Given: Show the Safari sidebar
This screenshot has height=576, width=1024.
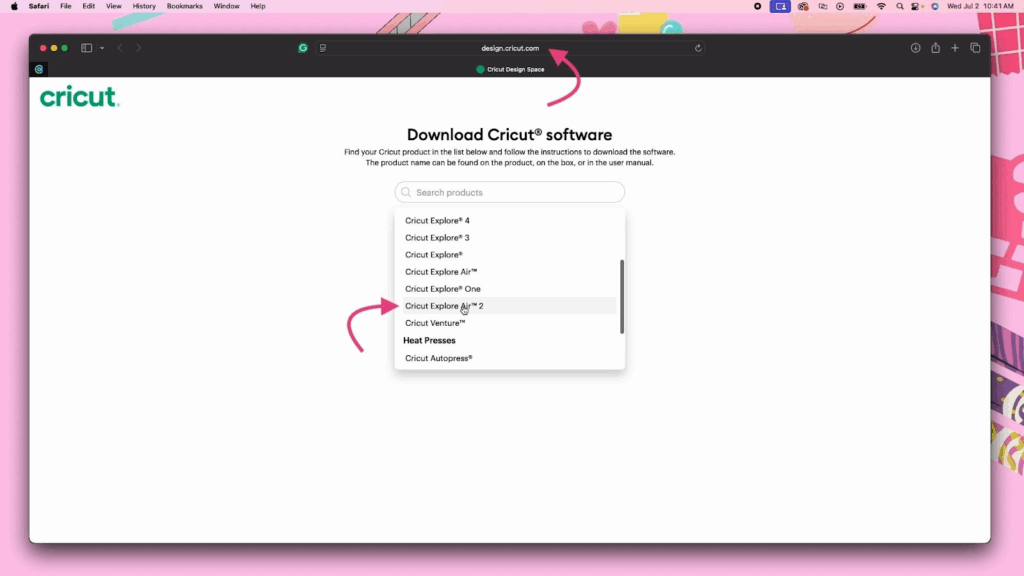Looking at the screenshot, I should click(86, 48).
